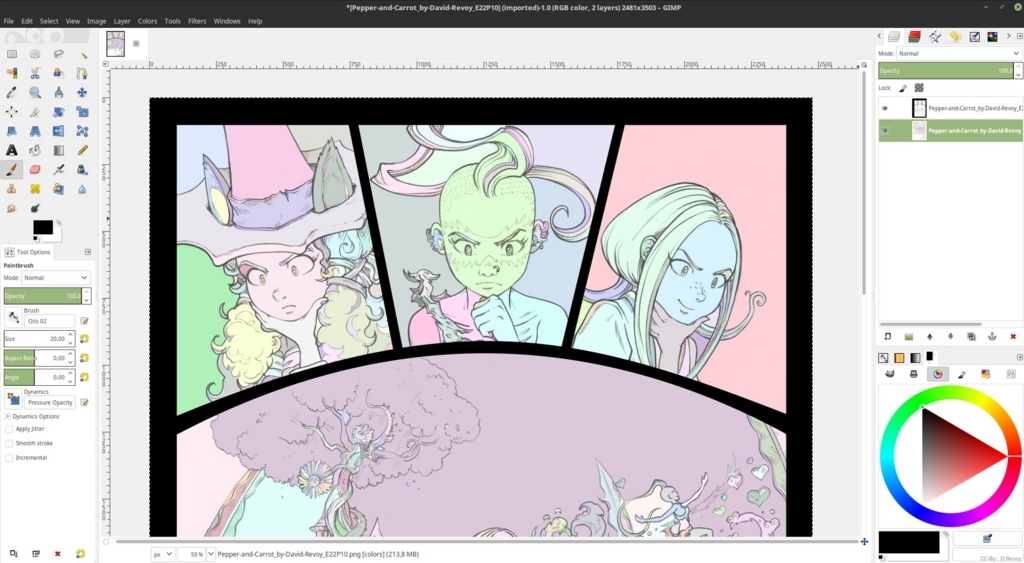Delete the selected layer with red X
The image size is (1024, 563).
point(1013,336)
